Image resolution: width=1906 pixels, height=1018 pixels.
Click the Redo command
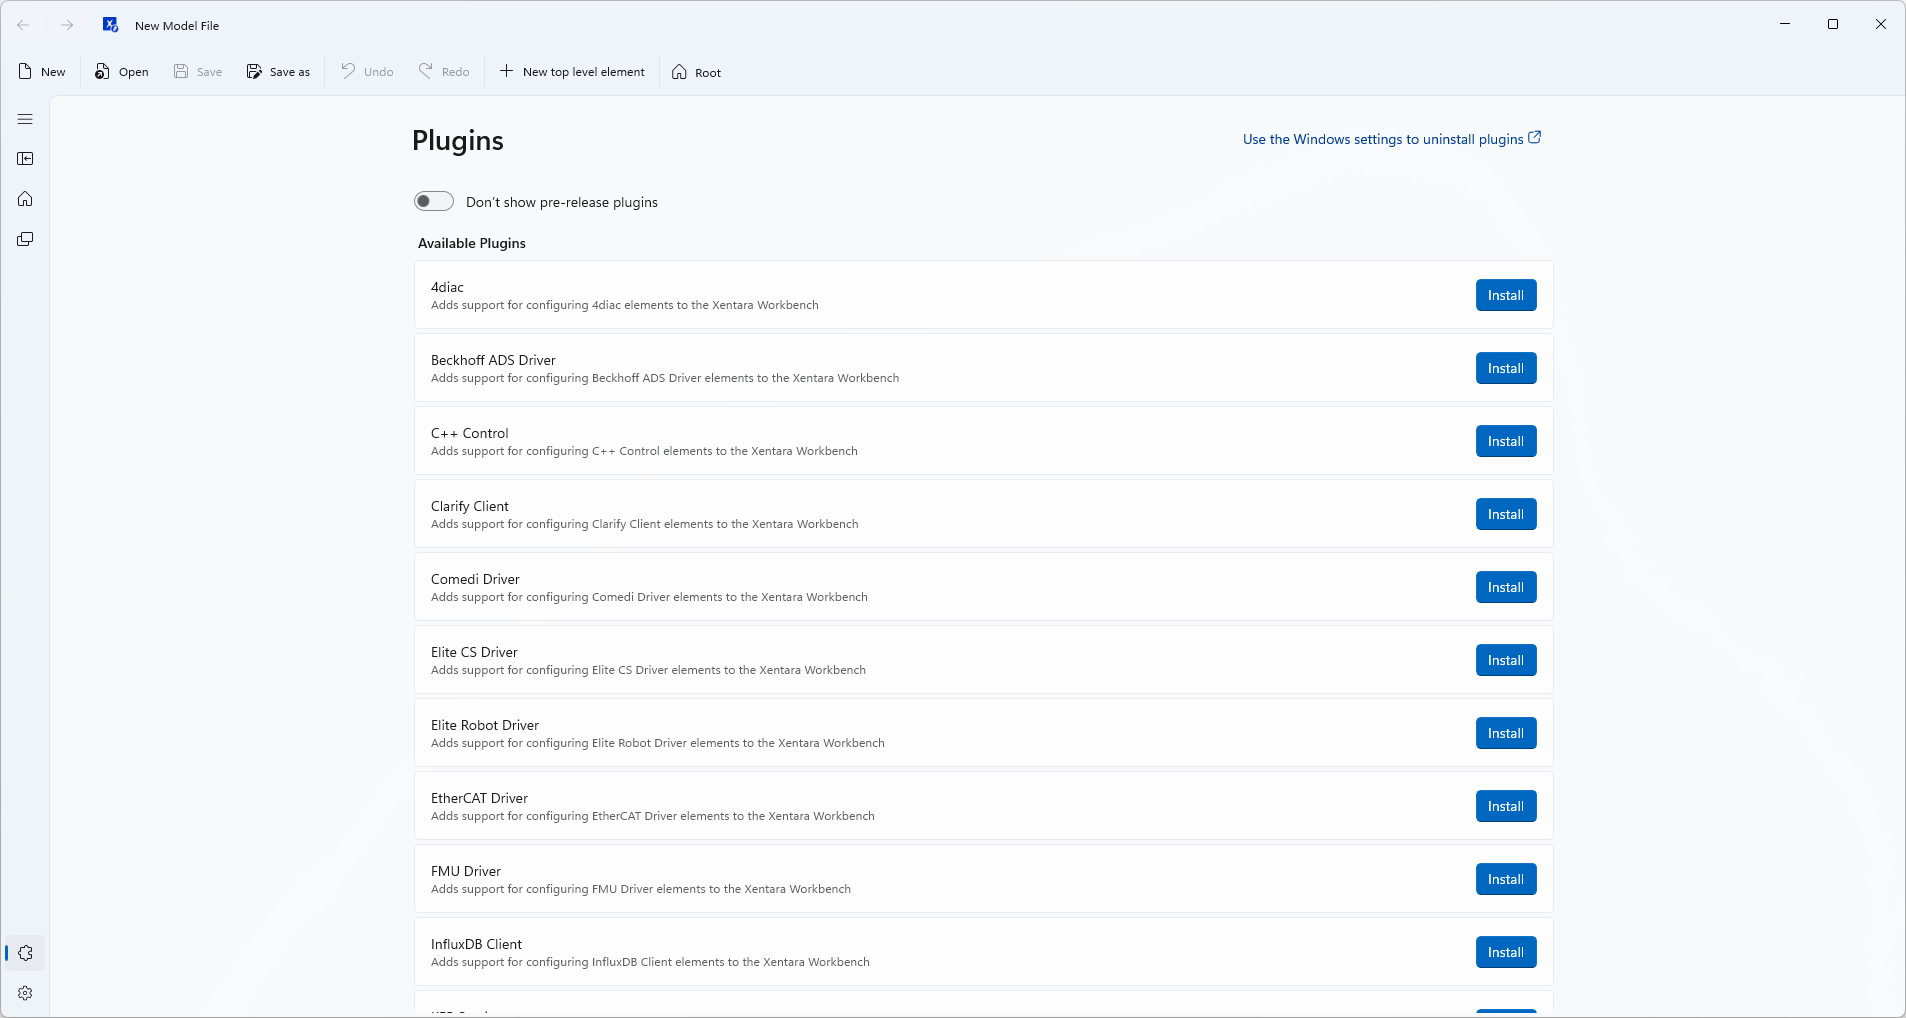pos(444,72)
